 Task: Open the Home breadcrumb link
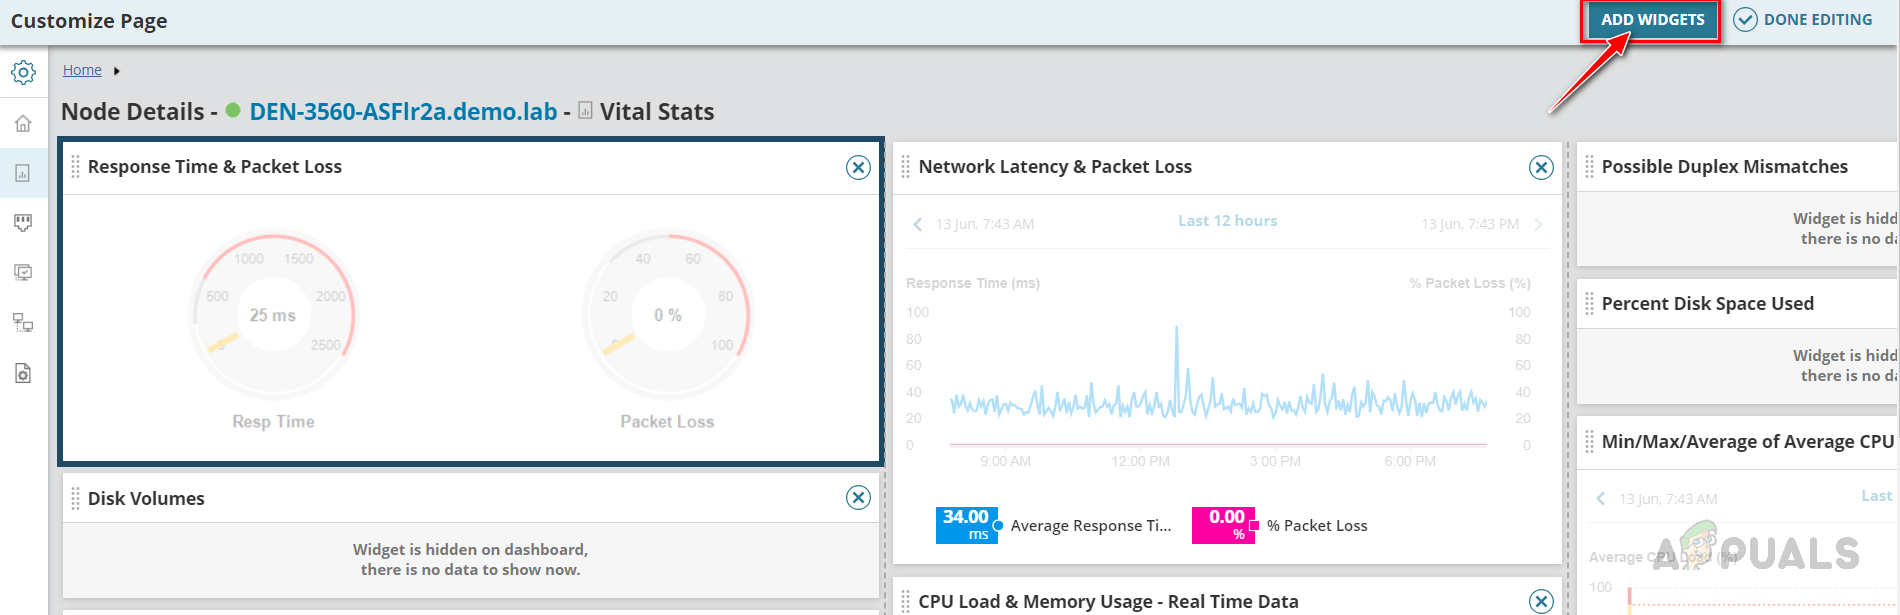point(82,70)
